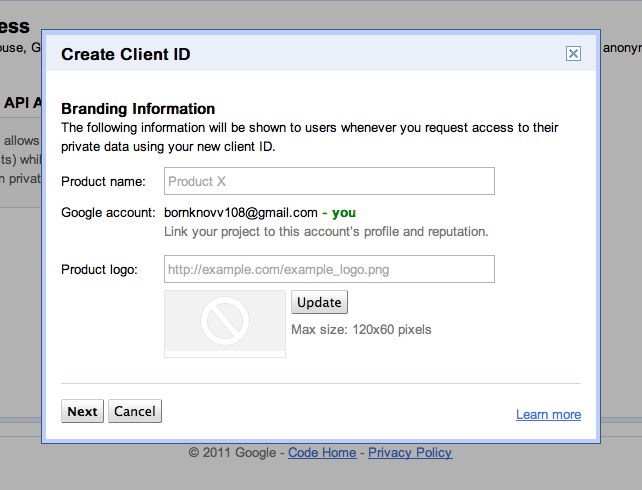Click the © 2011 Google footer text
Image resolution: width=642 pixels, height=490 pixels.
click(x=232, y=452)
